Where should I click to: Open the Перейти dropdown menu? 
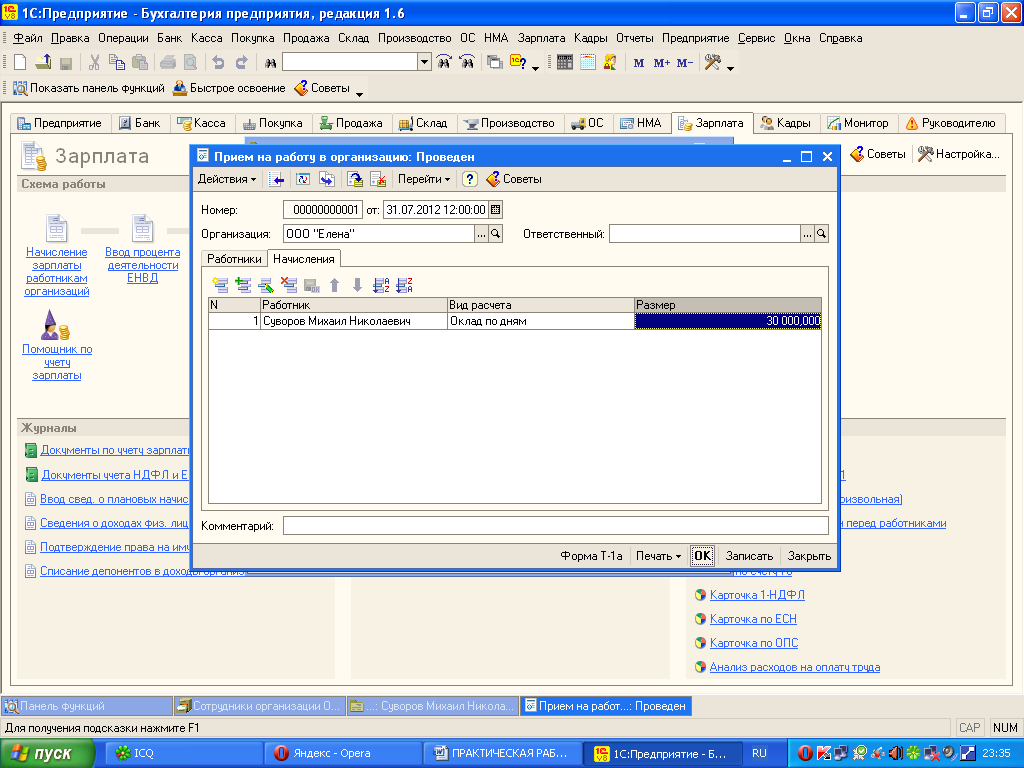(x=424, y=179)
